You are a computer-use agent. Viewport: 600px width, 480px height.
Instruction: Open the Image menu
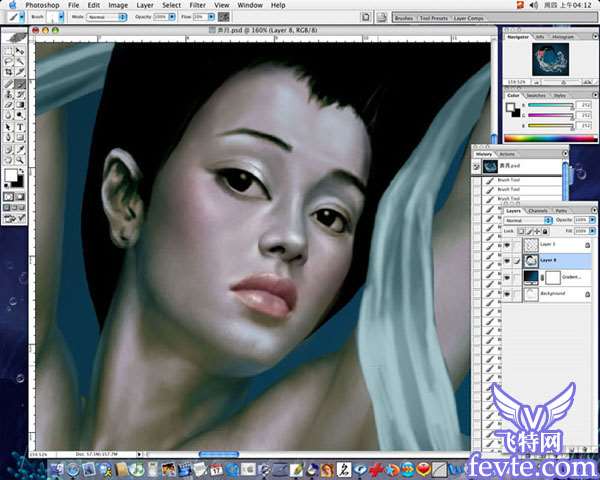[x=118, y=5]
